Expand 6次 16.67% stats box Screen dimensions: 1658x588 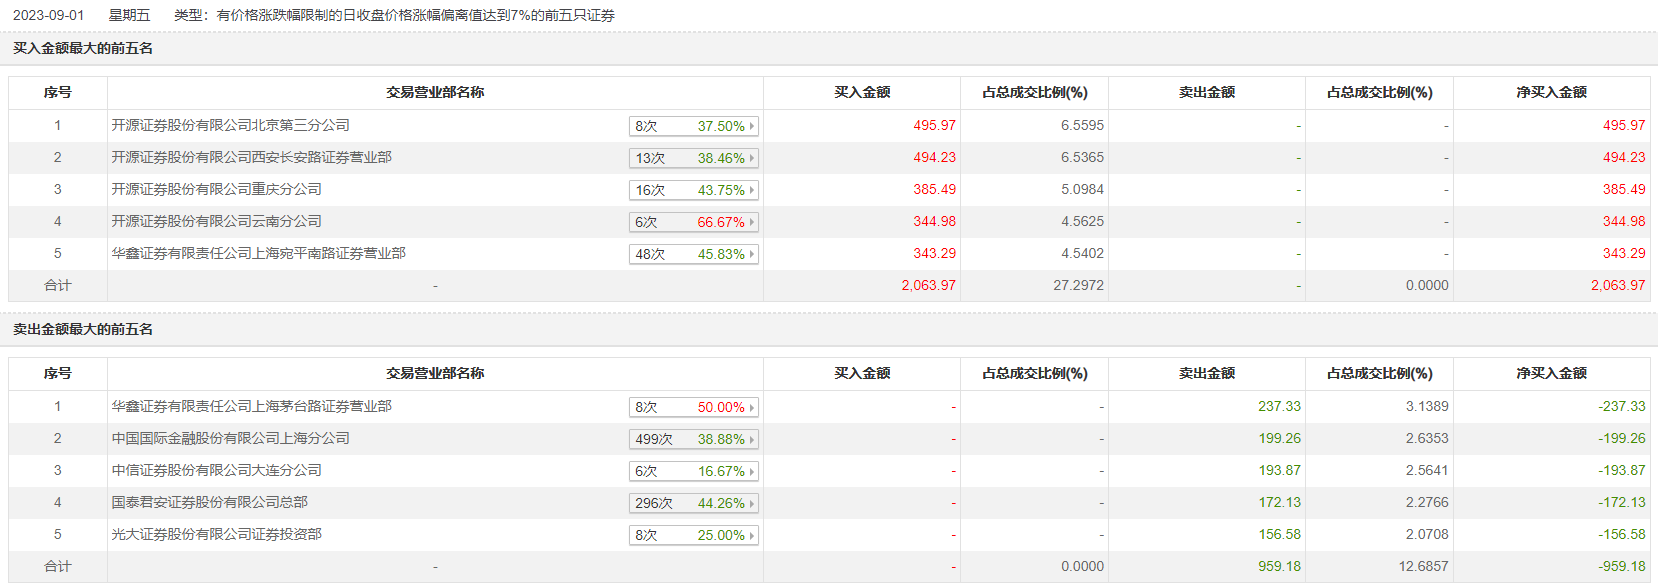pyautogui.click(x=694, y=471)
